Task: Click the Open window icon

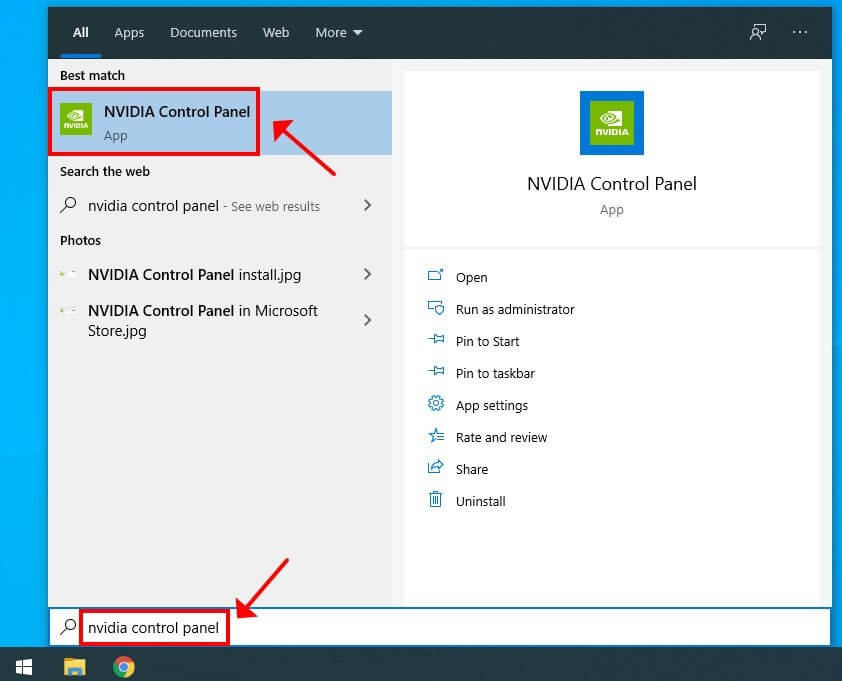Action: click(x=435, y=275)
